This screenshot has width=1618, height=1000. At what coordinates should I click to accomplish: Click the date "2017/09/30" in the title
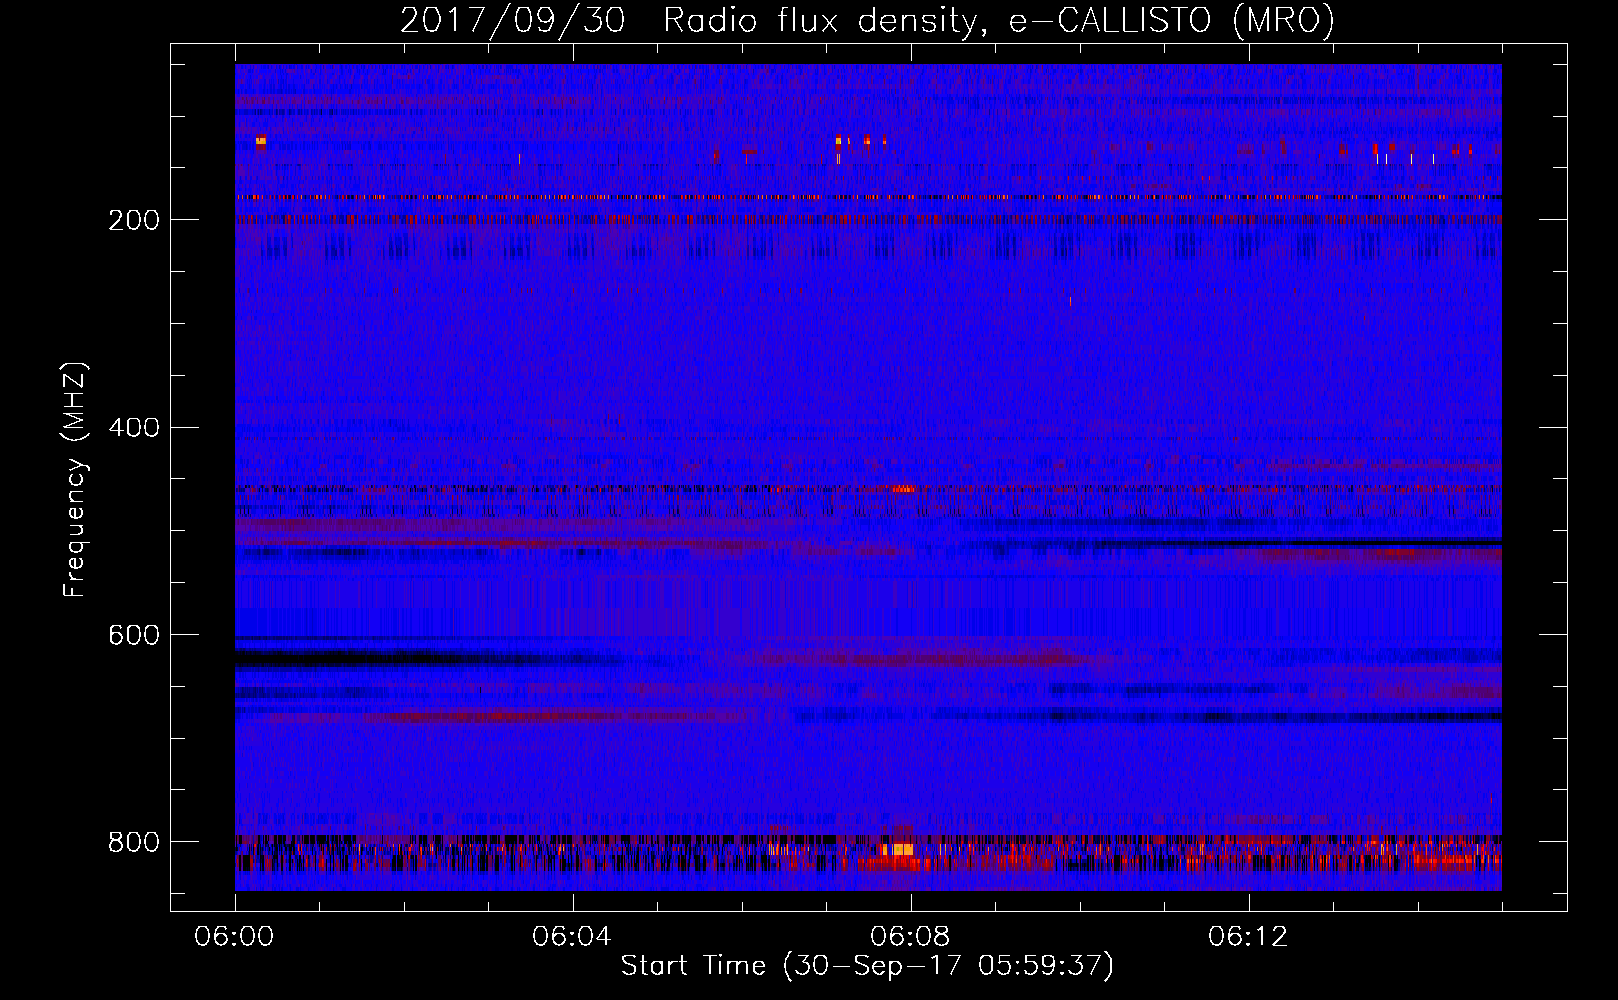[513, 20]
